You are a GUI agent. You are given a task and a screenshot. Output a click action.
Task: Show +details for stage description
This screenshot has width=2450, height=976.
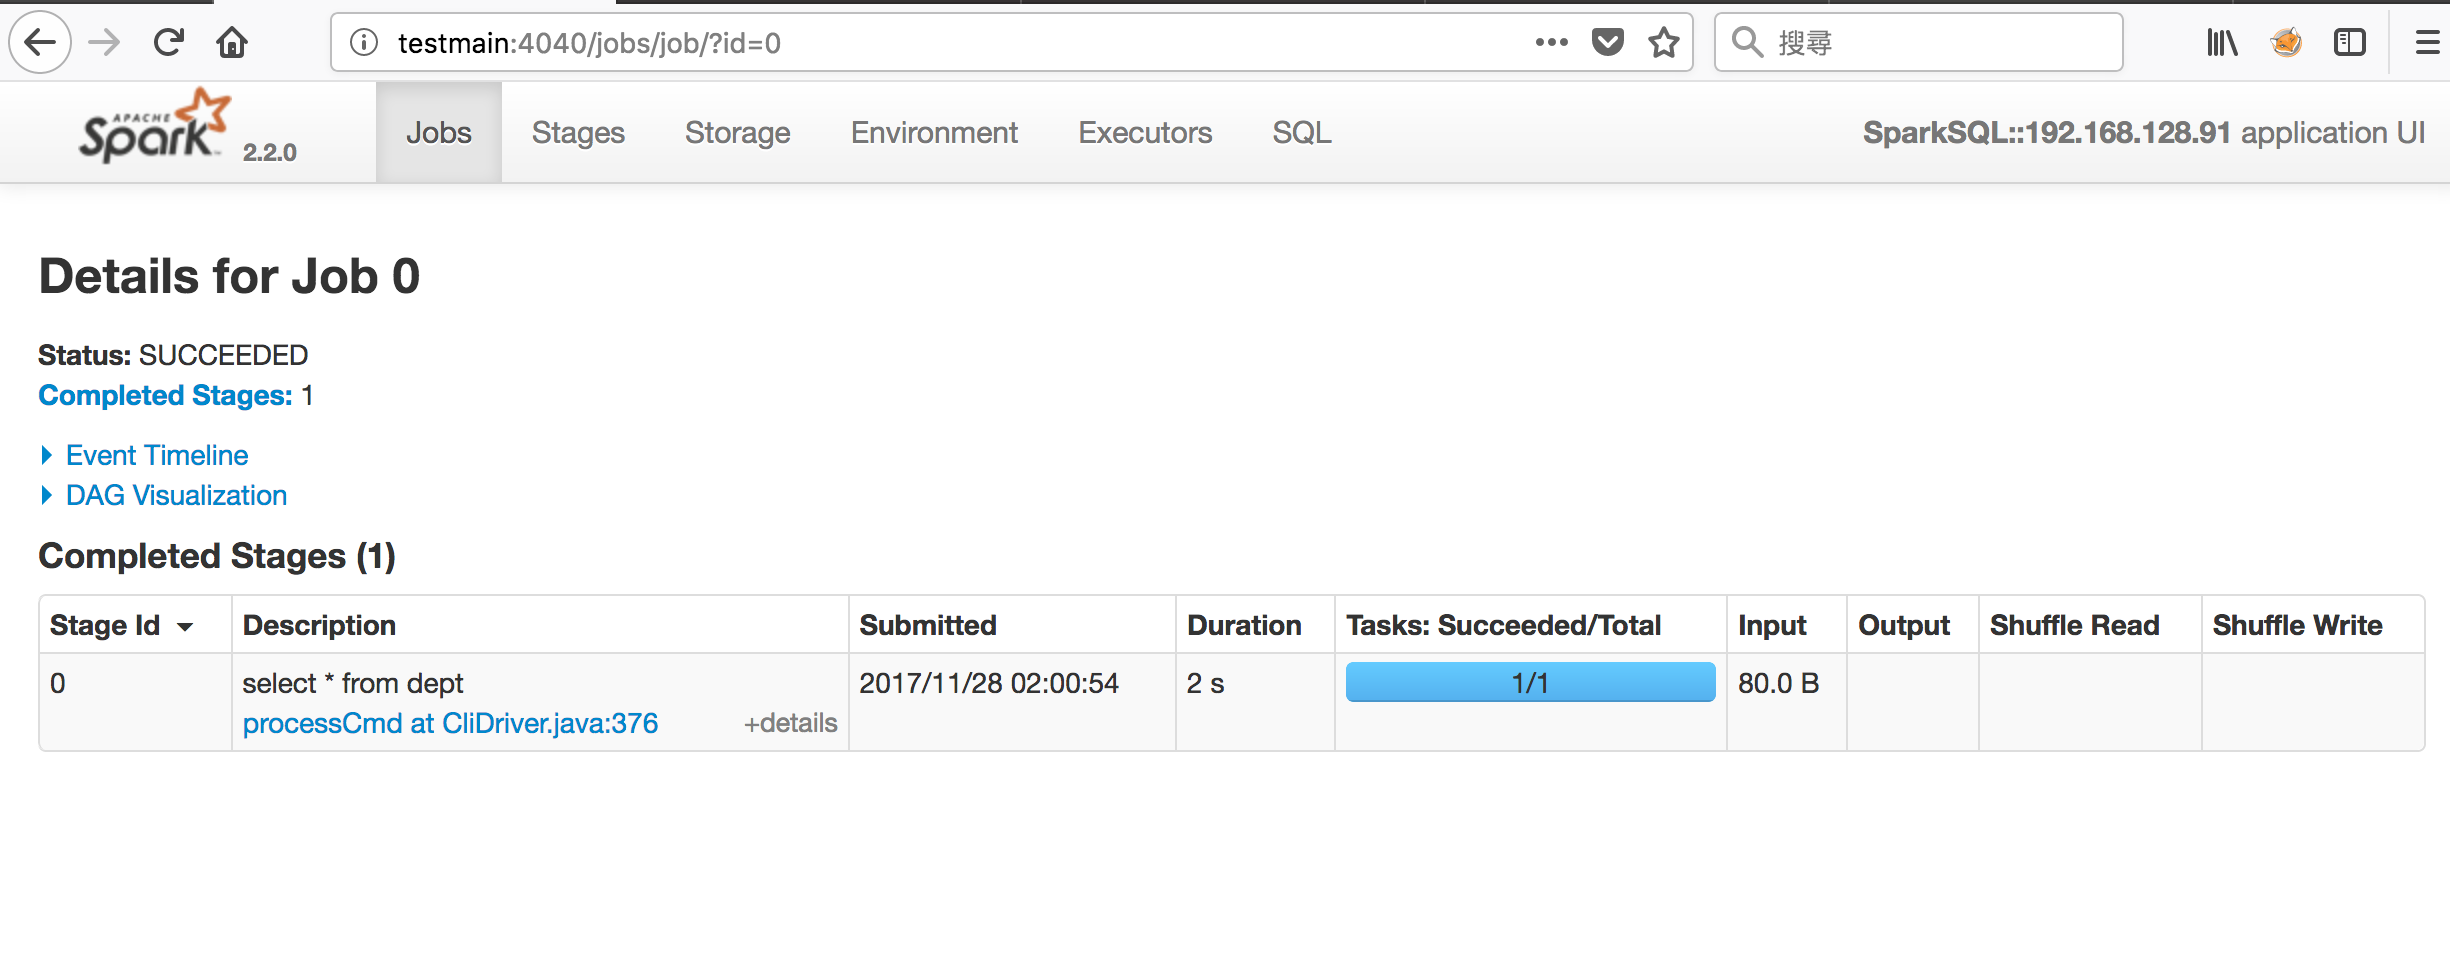(790, 723)
